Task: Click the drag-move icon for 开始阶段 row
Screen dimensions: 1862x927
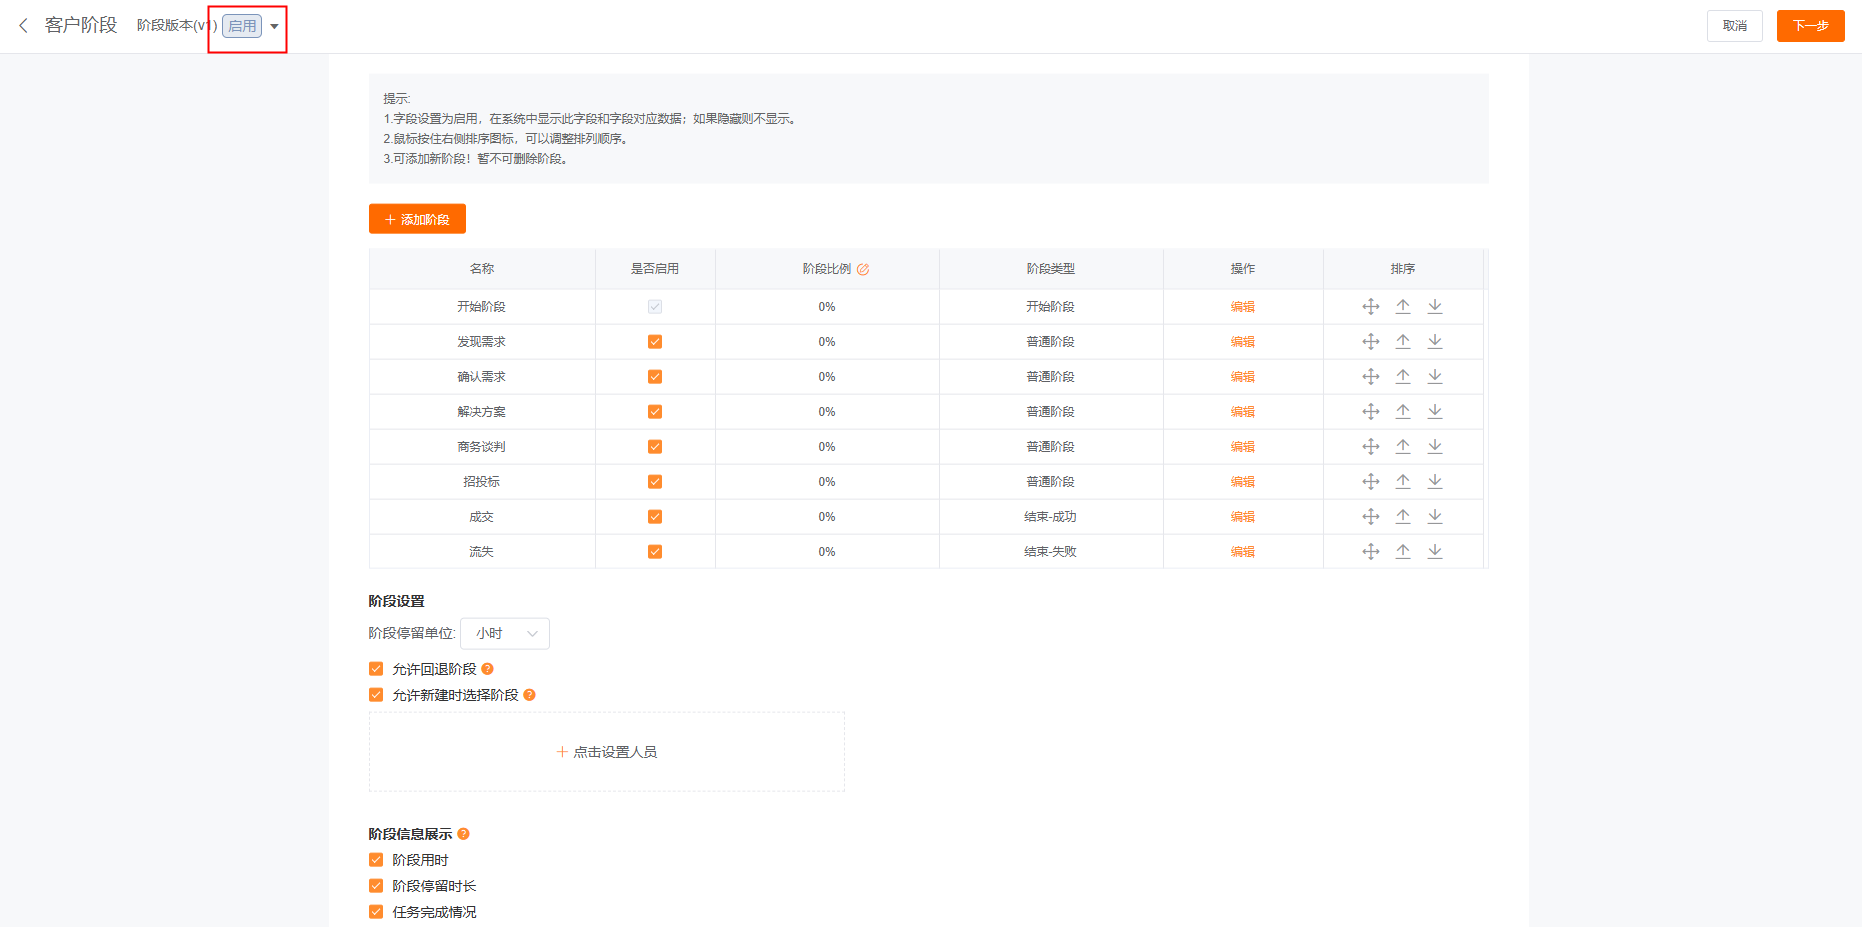Action: point(1370,307)
